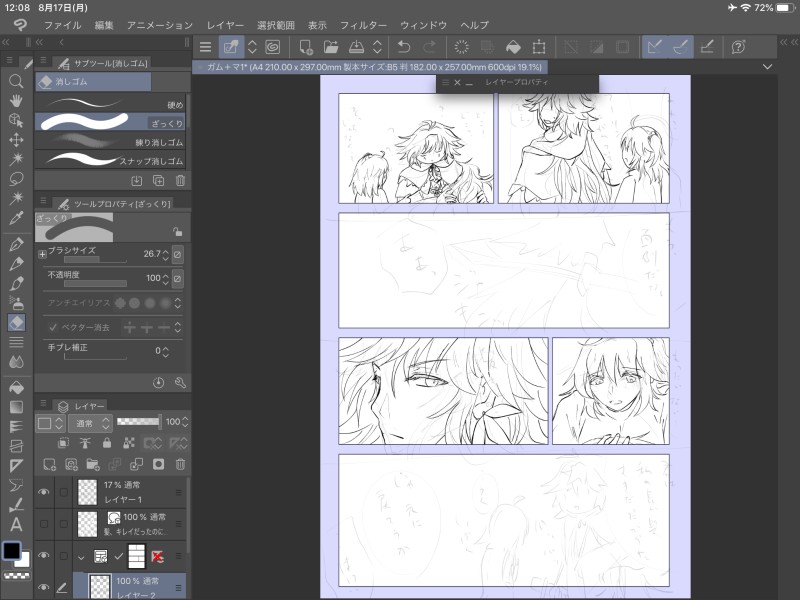800x600 pixels.
Task: Toggle visibility of Layer 1
Action: click(x=44, y=492)
